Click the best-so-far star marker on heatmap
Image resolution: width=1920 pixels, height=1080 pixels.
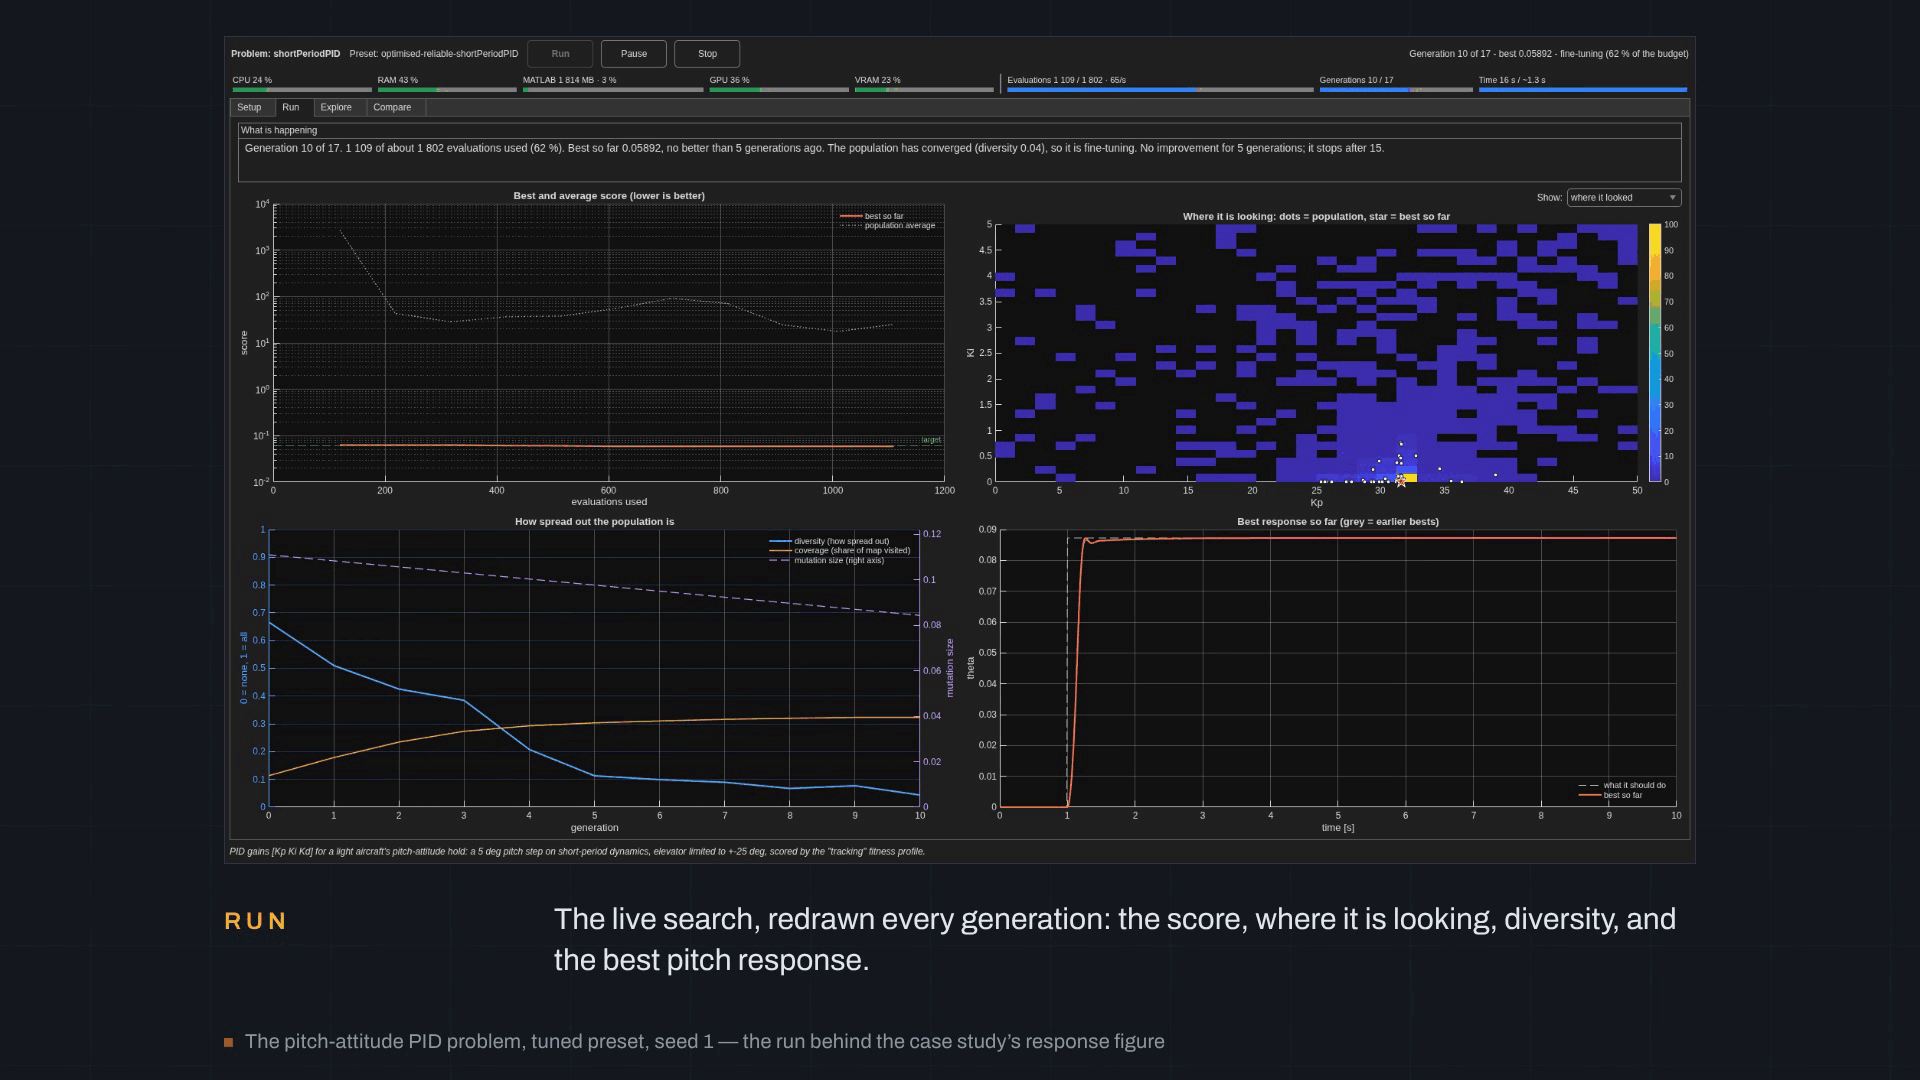[1401, 481]
